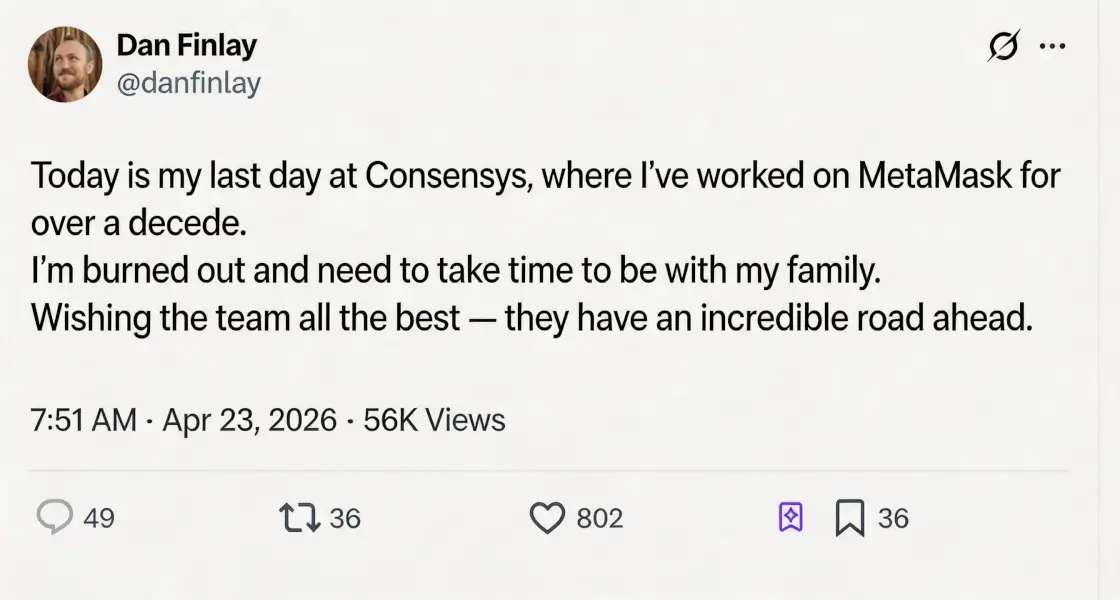Select the reply count 49

click(x=98, y=518)
